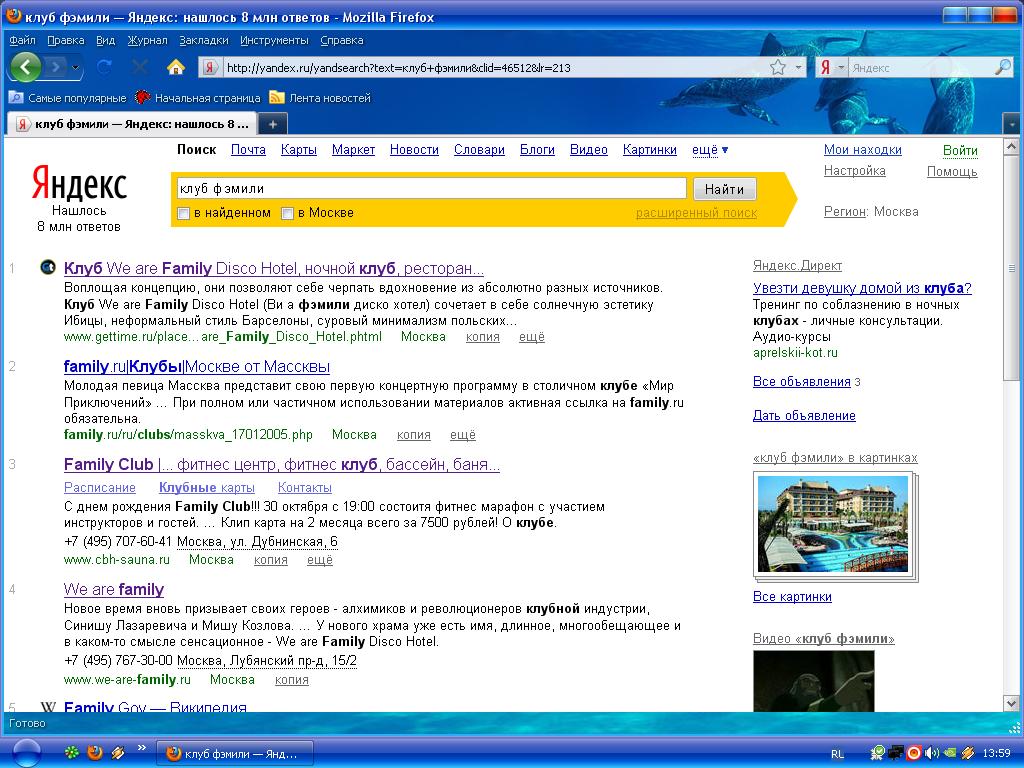Image resolution: width=1024 pixels, height=768 pixels.
Task: Open the search engine selector dropdown
Action: (x=832, y=67)
